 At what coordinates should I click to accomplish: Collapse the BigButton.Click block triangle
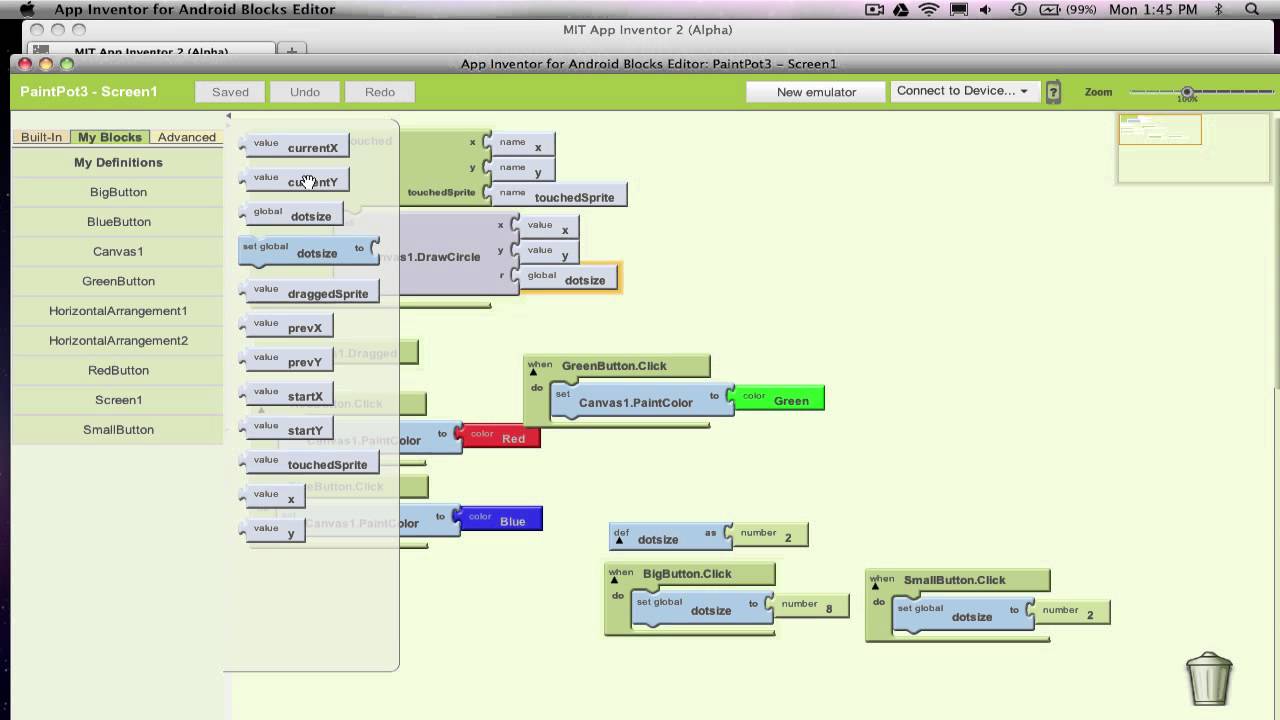point(614,582)
